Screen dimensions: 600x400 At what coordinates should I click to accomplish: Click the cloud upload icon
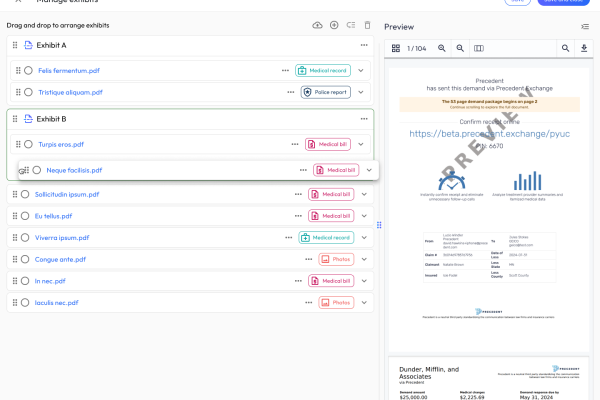pyautogui.click(x=318, y=25)
